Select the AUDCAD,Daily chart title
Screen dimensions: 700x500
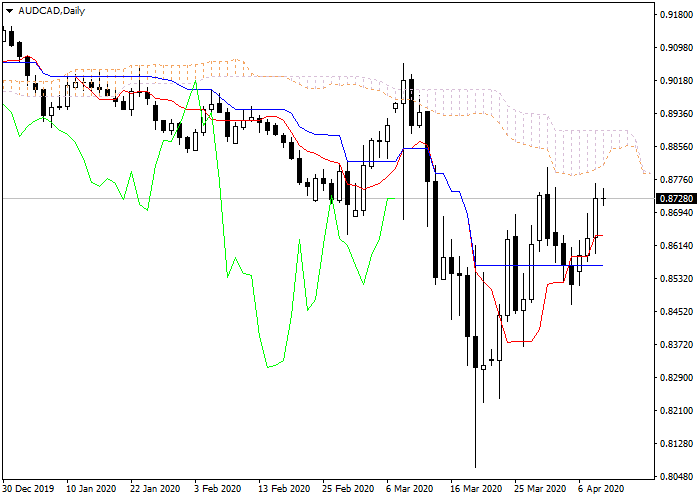(51, 11)
